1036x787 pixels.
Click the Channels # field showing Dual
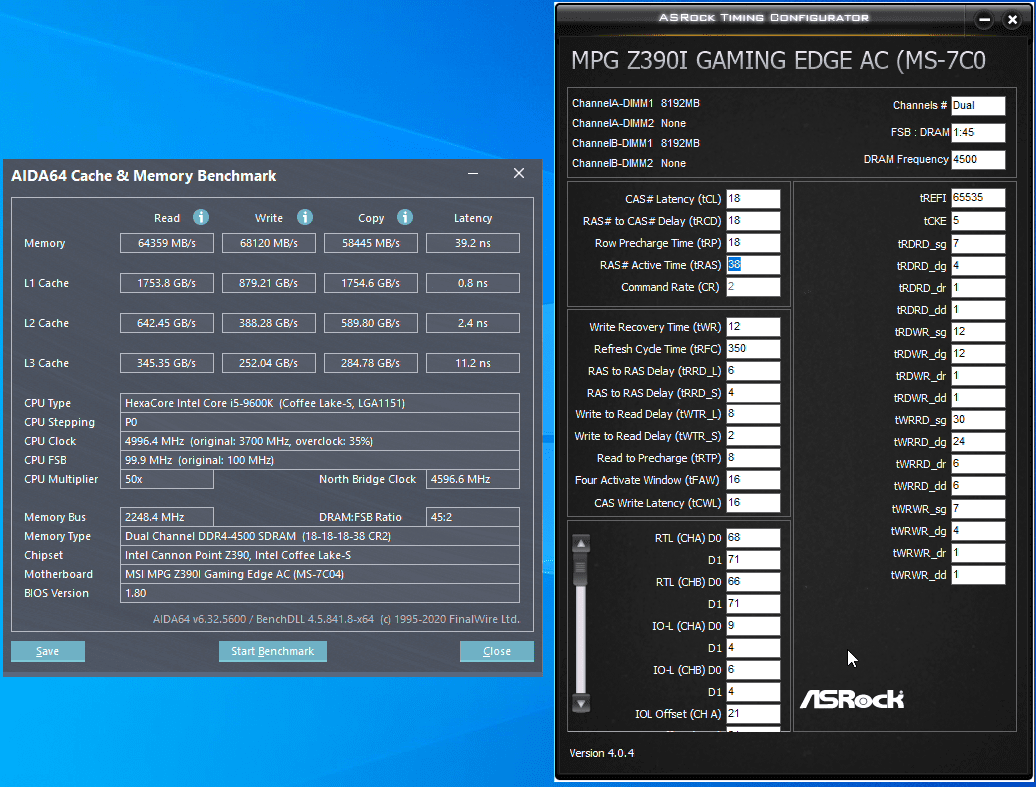click(x=979, y=105)
